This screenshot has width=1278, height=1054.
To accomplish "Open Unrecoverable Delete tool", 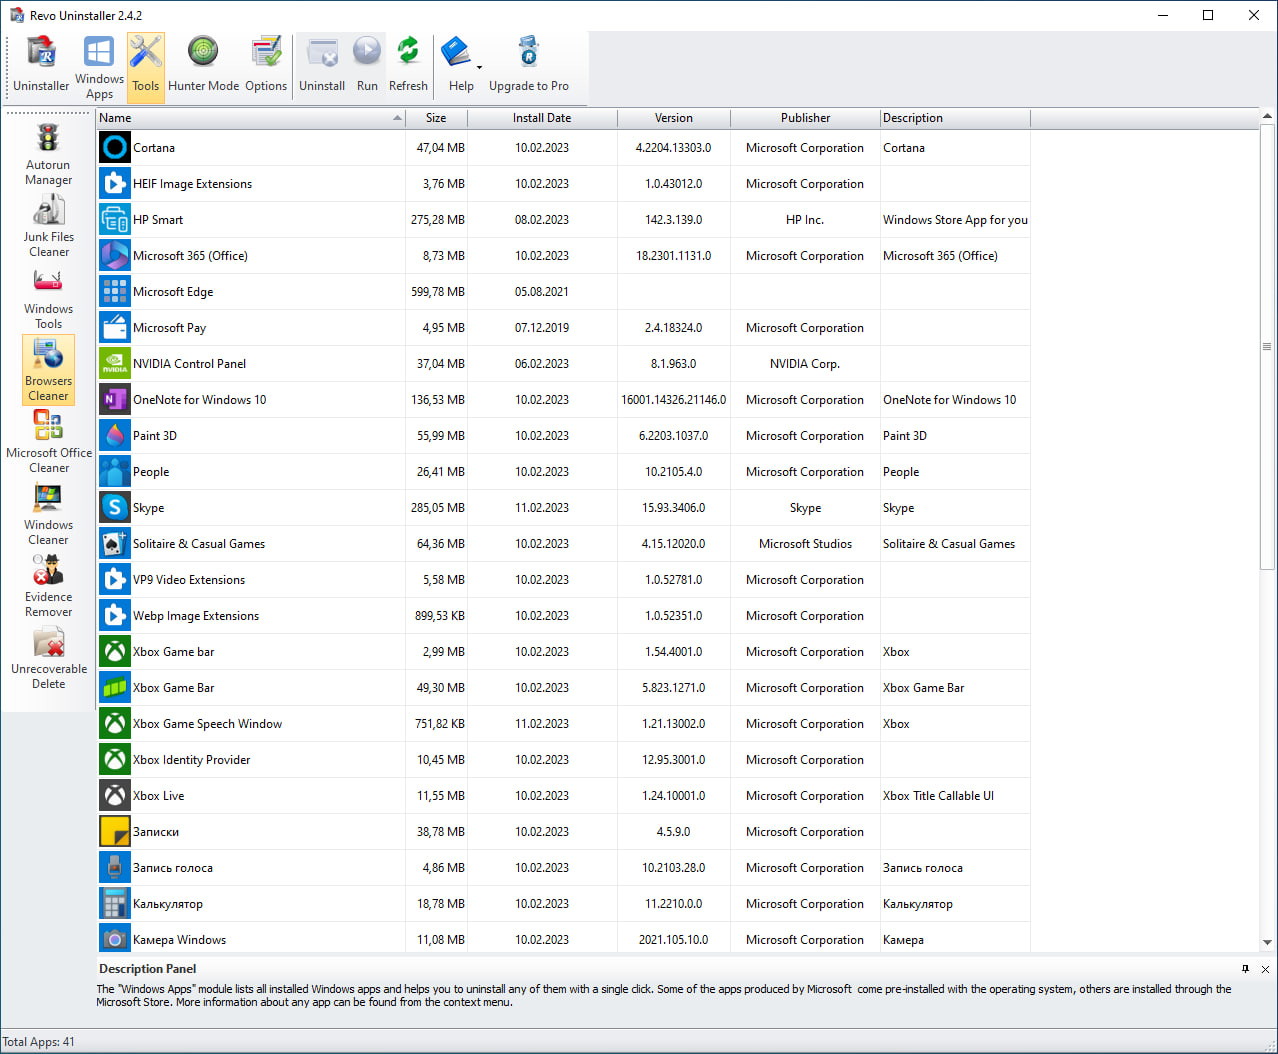I will click(x=48, y=658).
